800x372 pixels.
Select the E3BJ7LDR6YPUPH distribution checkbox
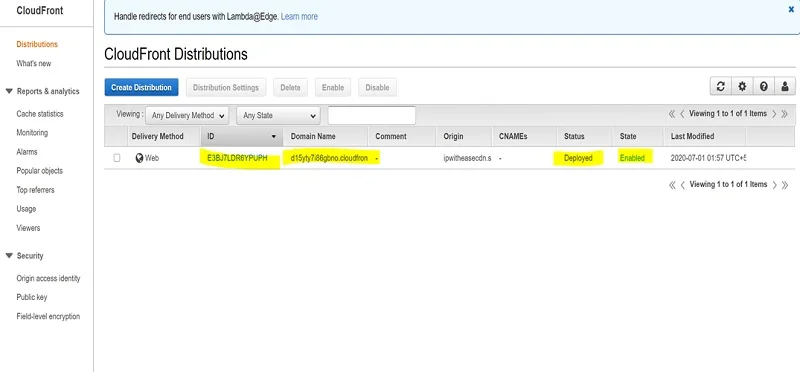pyautogui.click(x=117, y=158)
